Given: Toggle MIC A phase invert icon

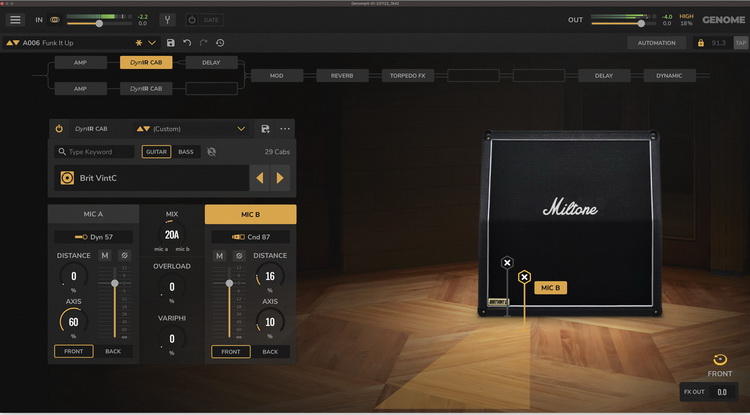Looking at the screenshot, I should point(124,256).
